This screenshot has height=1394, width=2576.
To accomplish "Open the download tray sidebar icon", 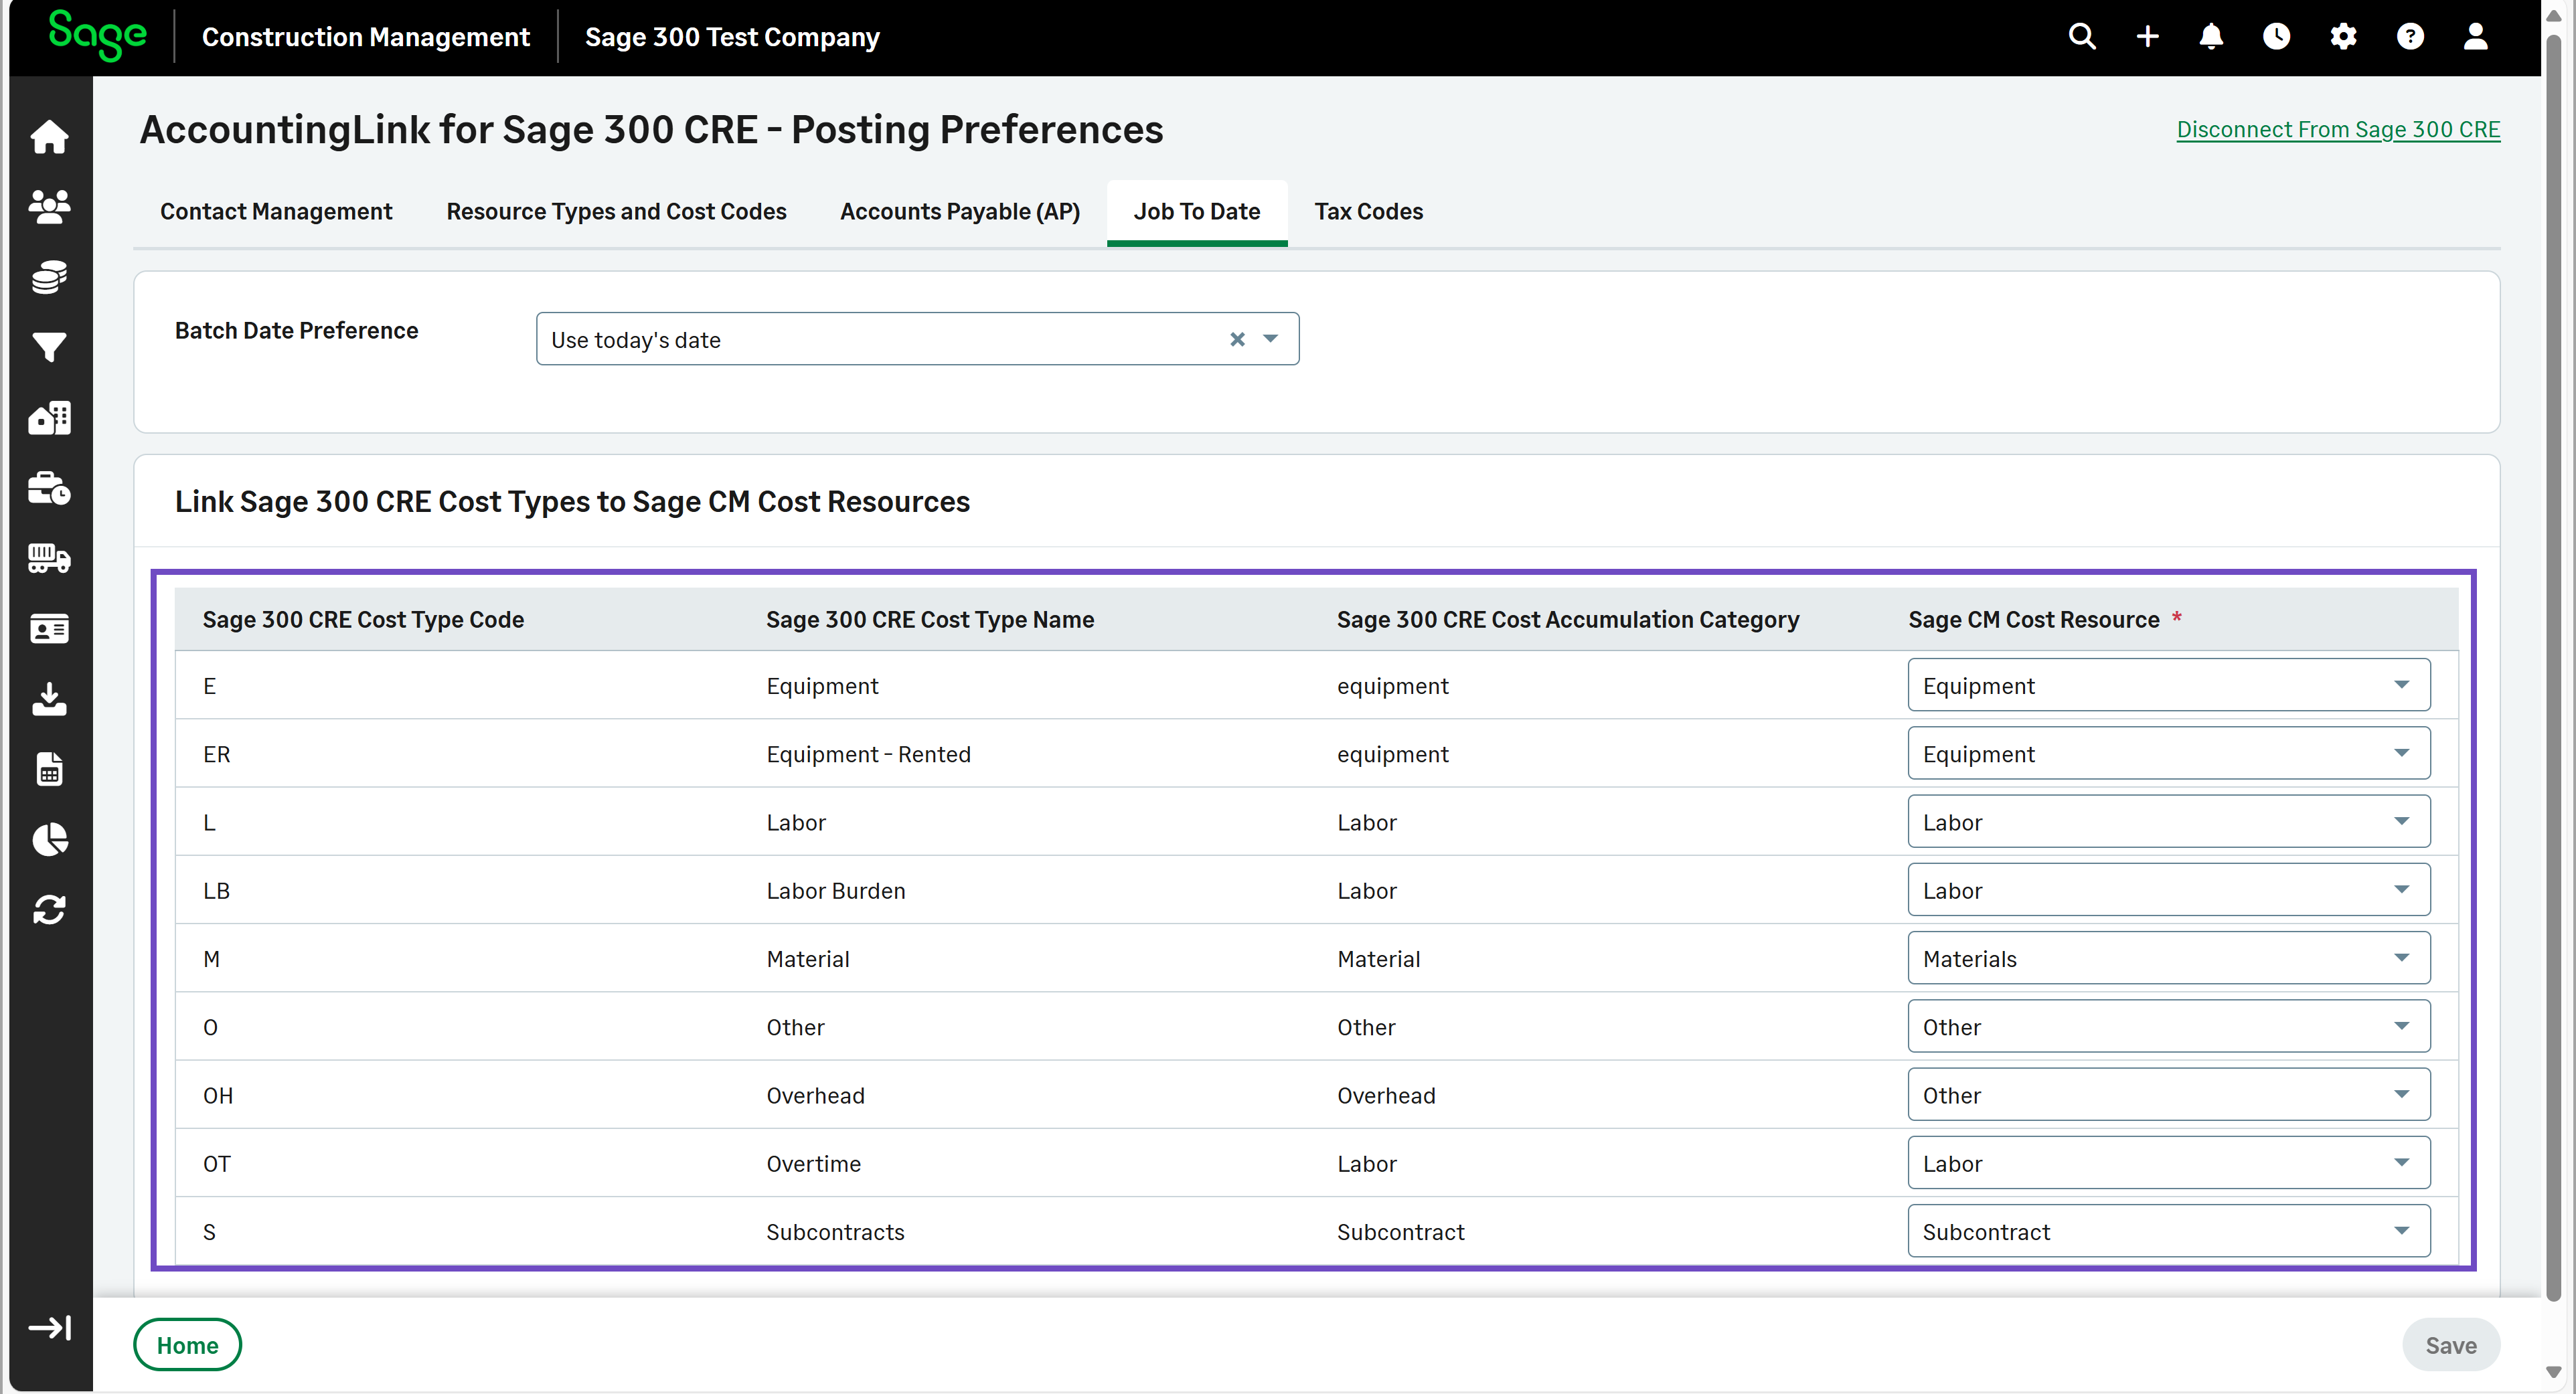I will tap(49, 699).
